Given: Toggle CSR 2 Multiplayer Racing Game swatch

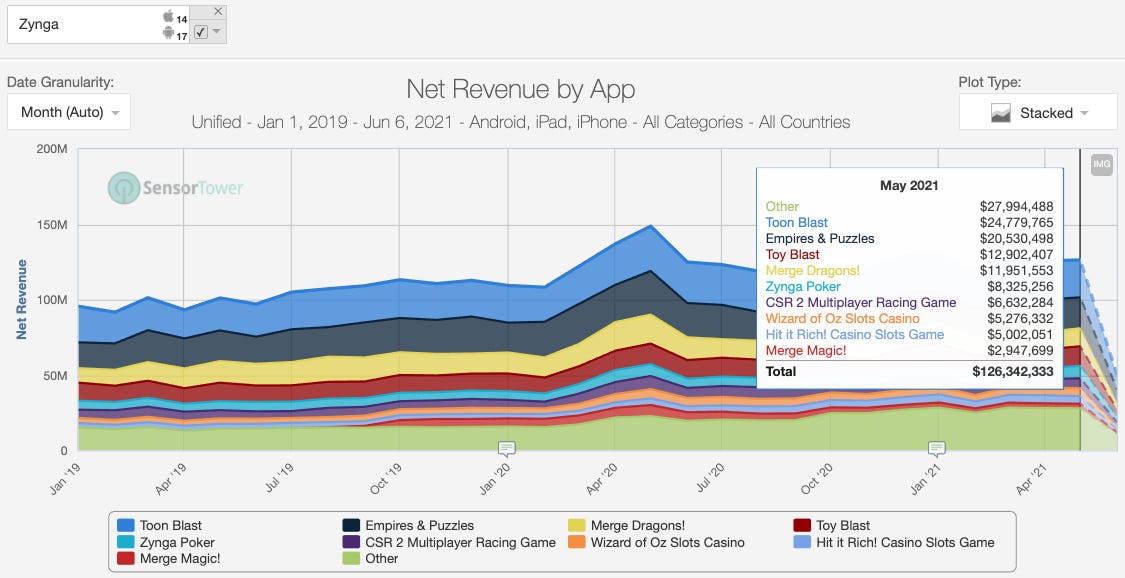Looking at the screenshot, I should click(x=351, y=542).
